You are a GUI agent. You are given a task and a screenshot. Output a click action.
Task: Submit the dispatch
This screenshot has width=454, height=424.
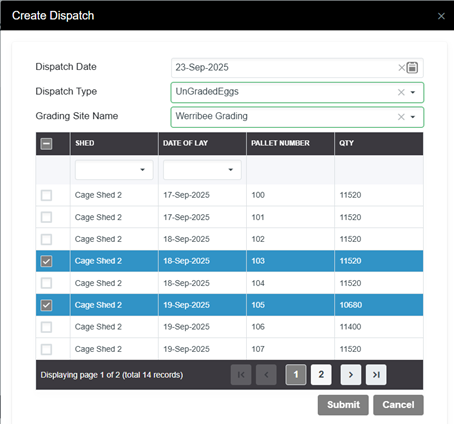343,405
